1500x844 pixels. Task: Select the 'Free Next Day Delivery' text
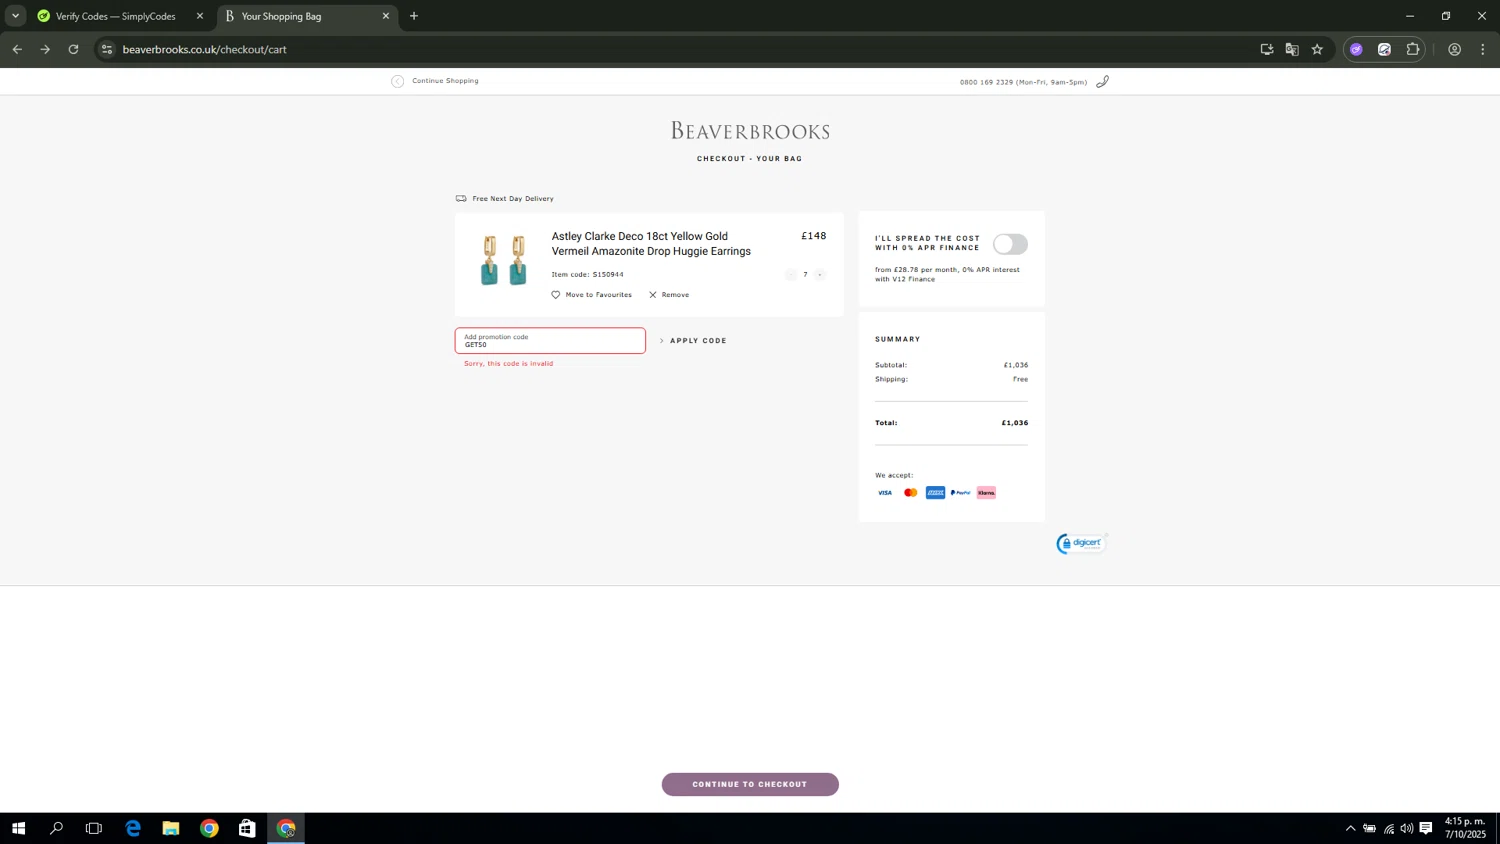(513, 199)
